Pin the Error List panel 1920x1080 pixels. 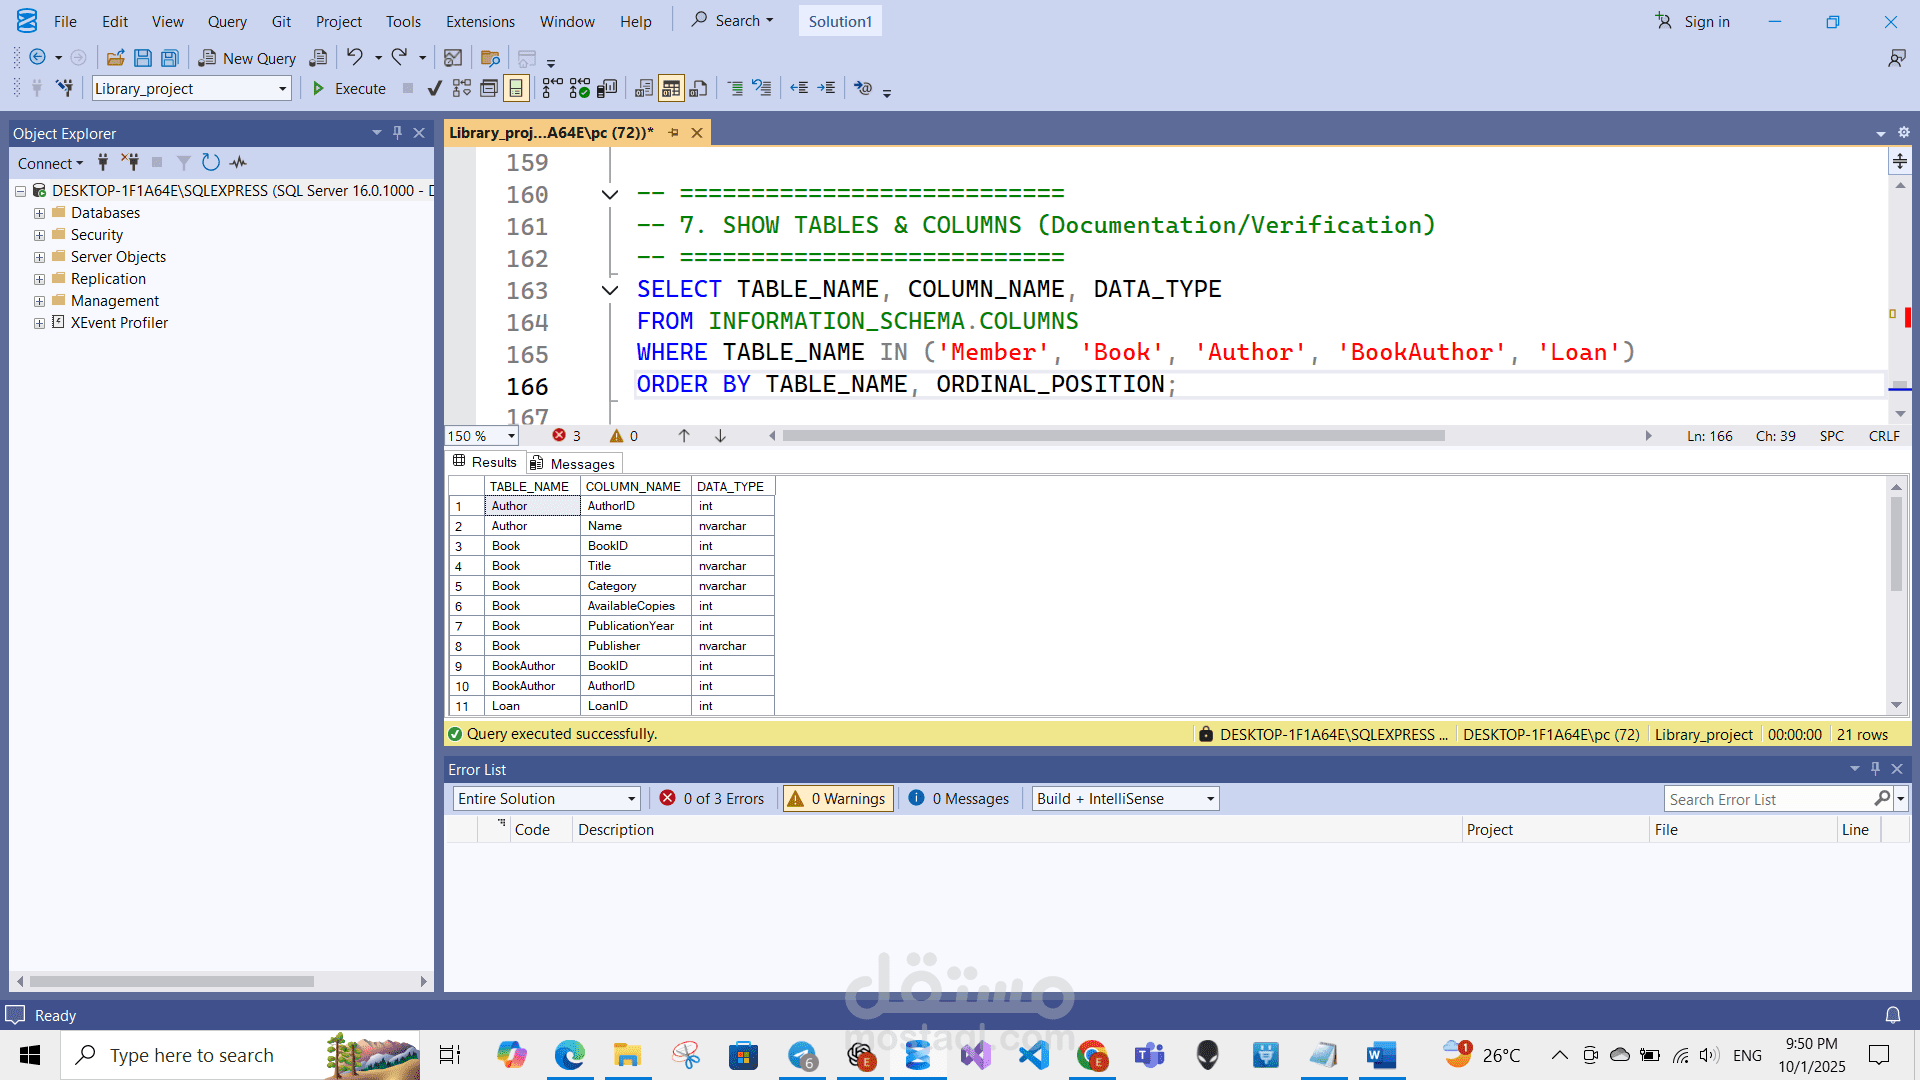pos(1875,768)
